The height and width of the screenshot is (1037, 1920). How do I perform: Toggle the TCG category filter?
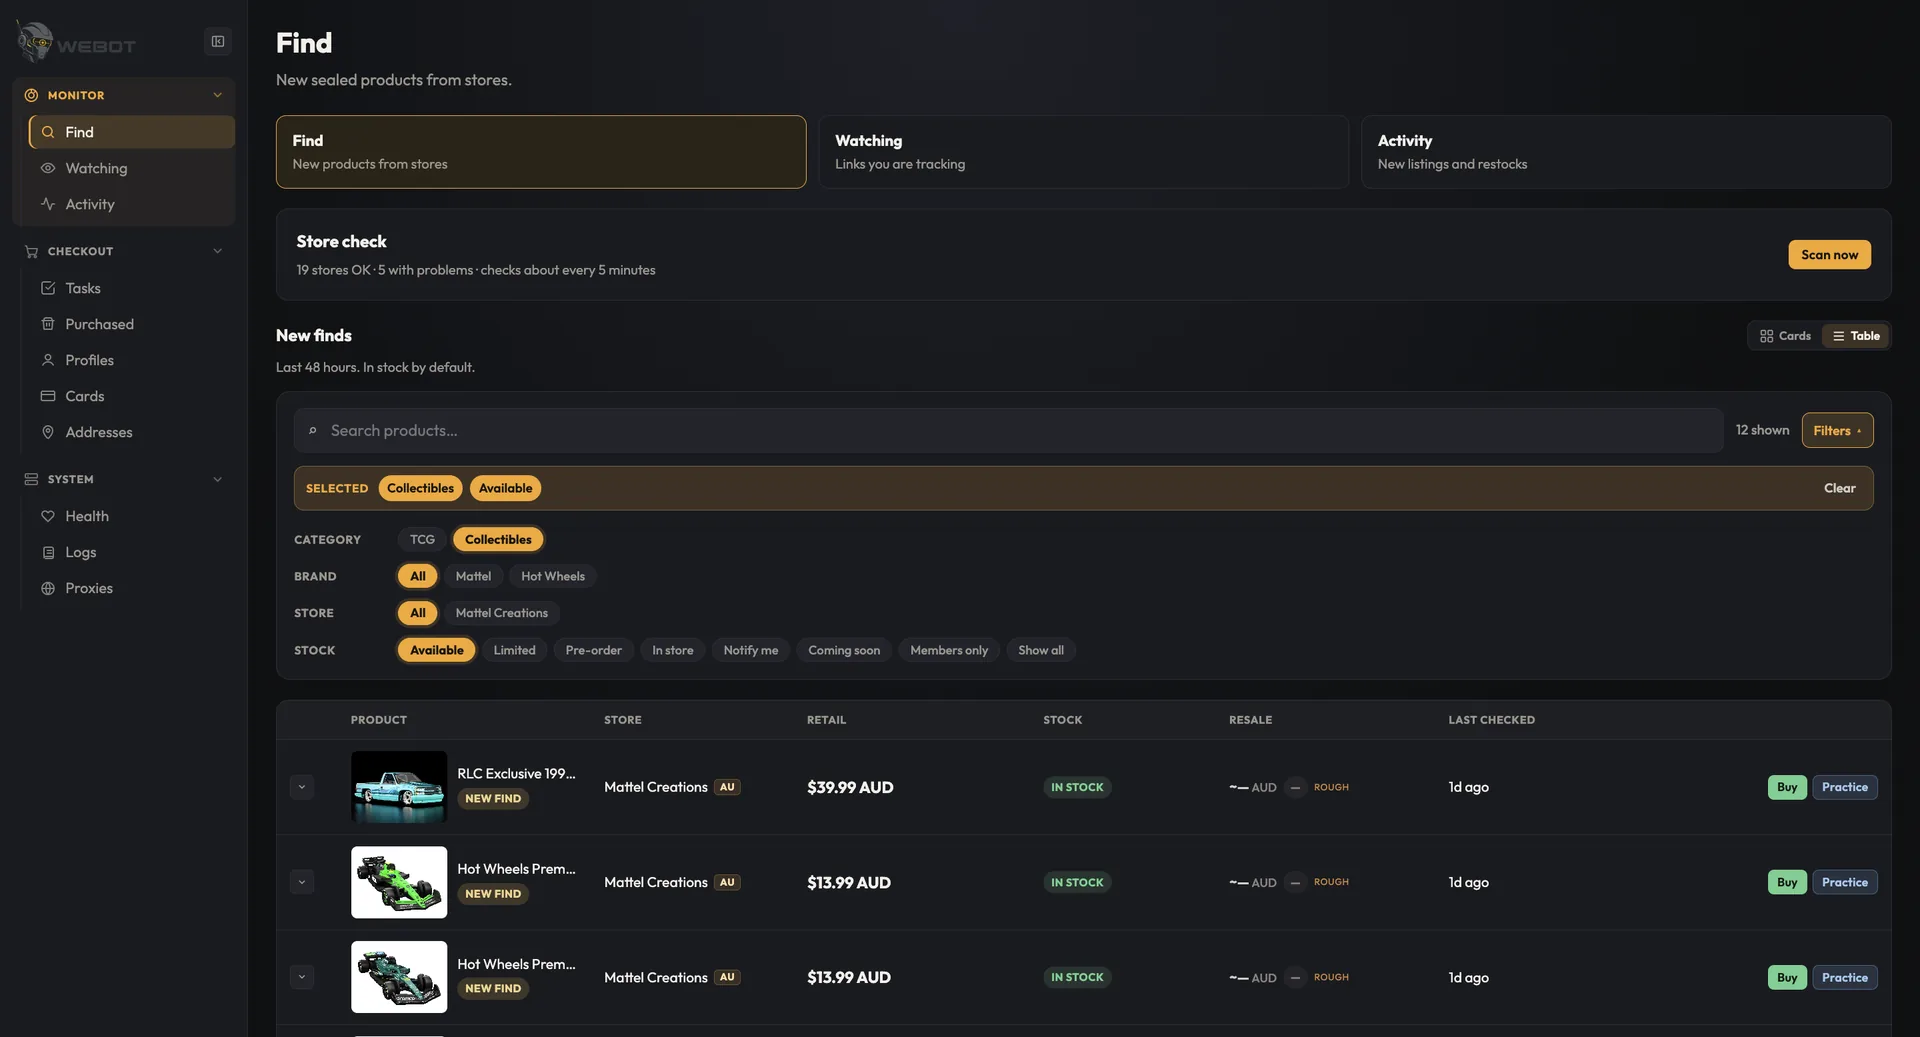click(422, 539)
